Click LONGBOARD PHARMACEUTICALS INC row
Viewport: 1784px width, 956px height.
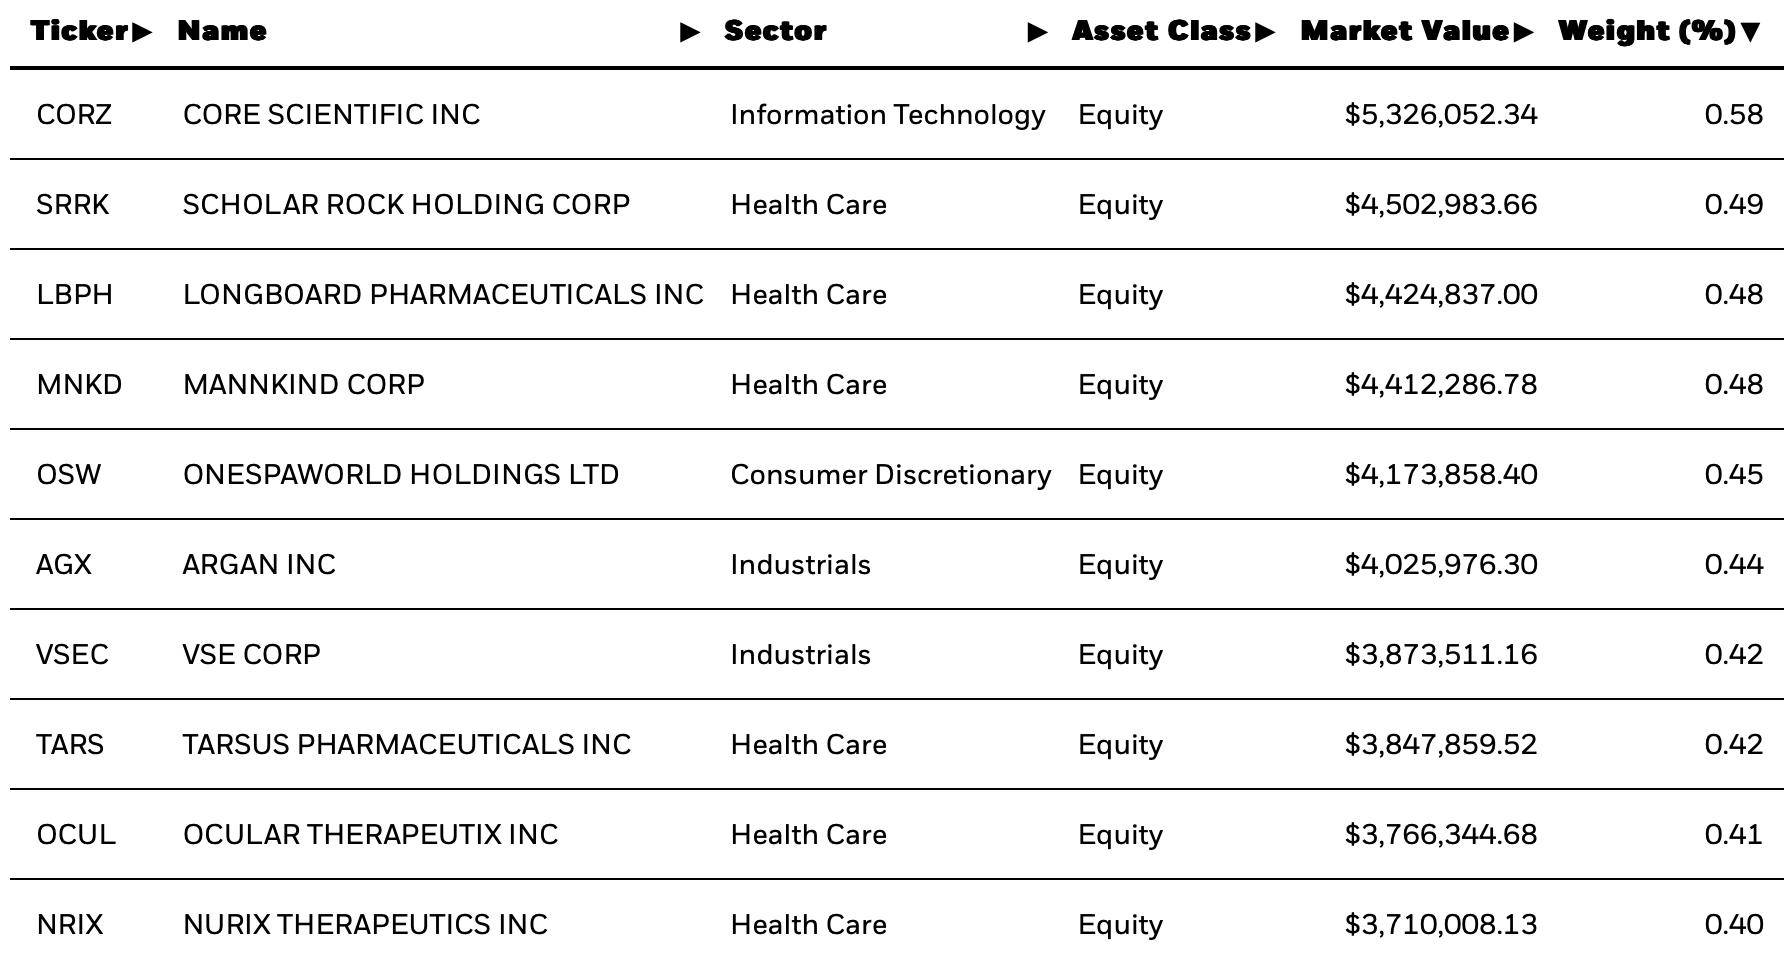point(897,294)
